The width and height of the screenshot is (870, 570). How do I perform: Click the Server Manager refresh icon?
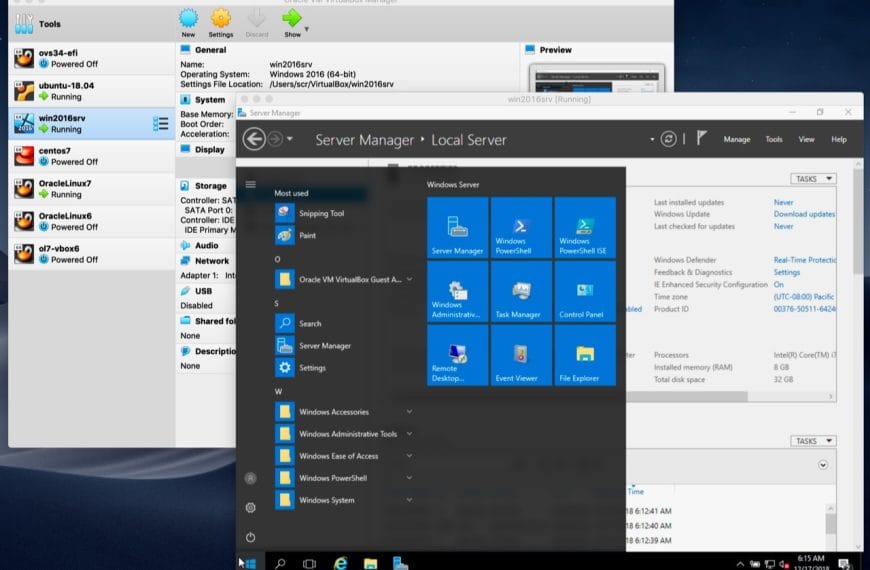click(669, 139)
